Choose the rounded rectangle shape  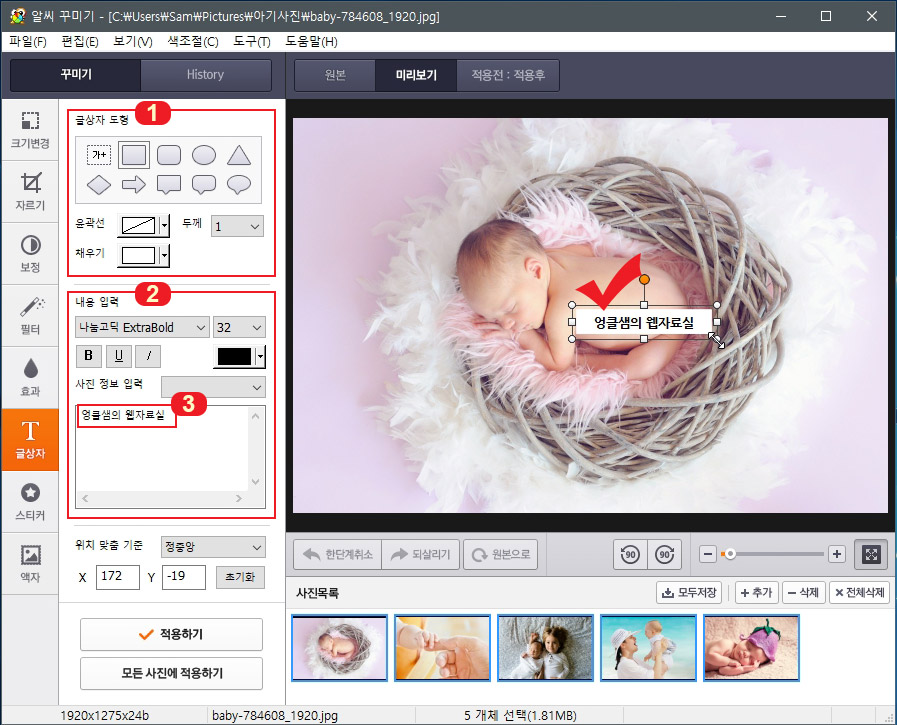[x=169, y=154]
